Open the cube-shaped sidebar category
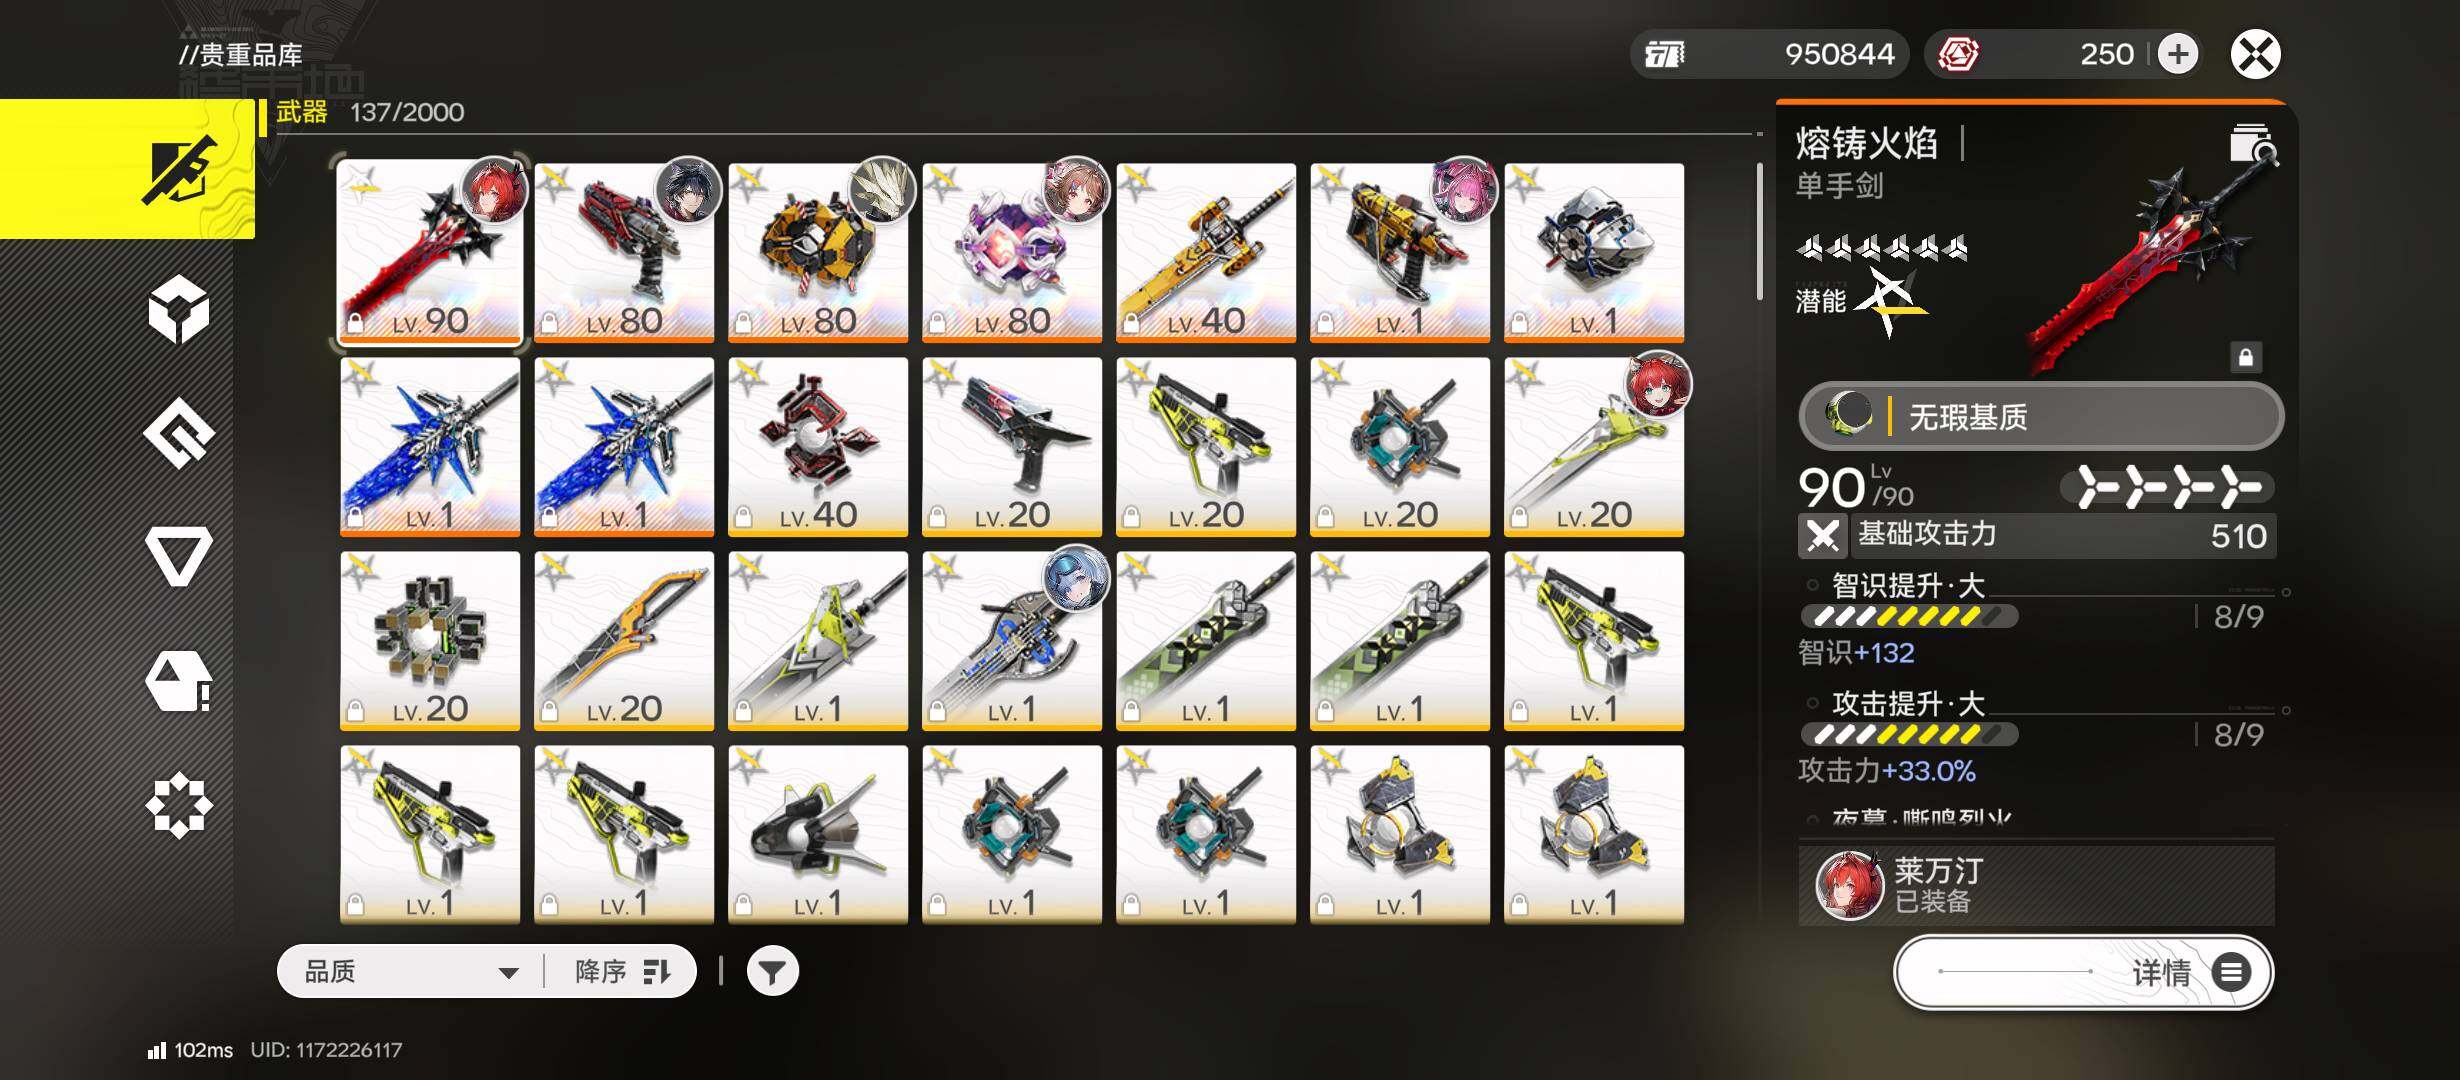 click(179, 309)
